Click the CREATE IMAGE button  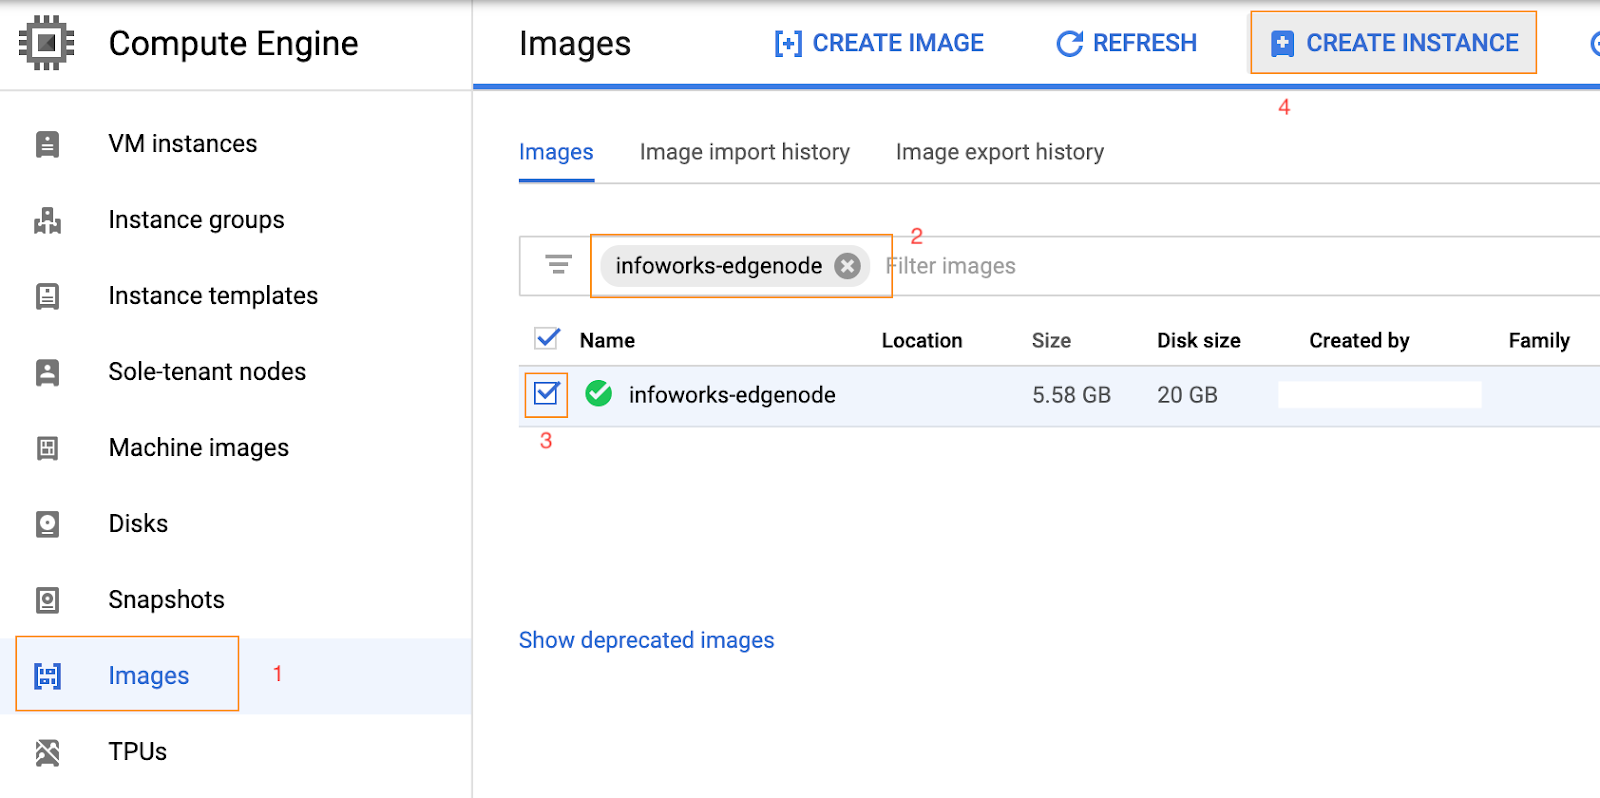tap(879, 43)
